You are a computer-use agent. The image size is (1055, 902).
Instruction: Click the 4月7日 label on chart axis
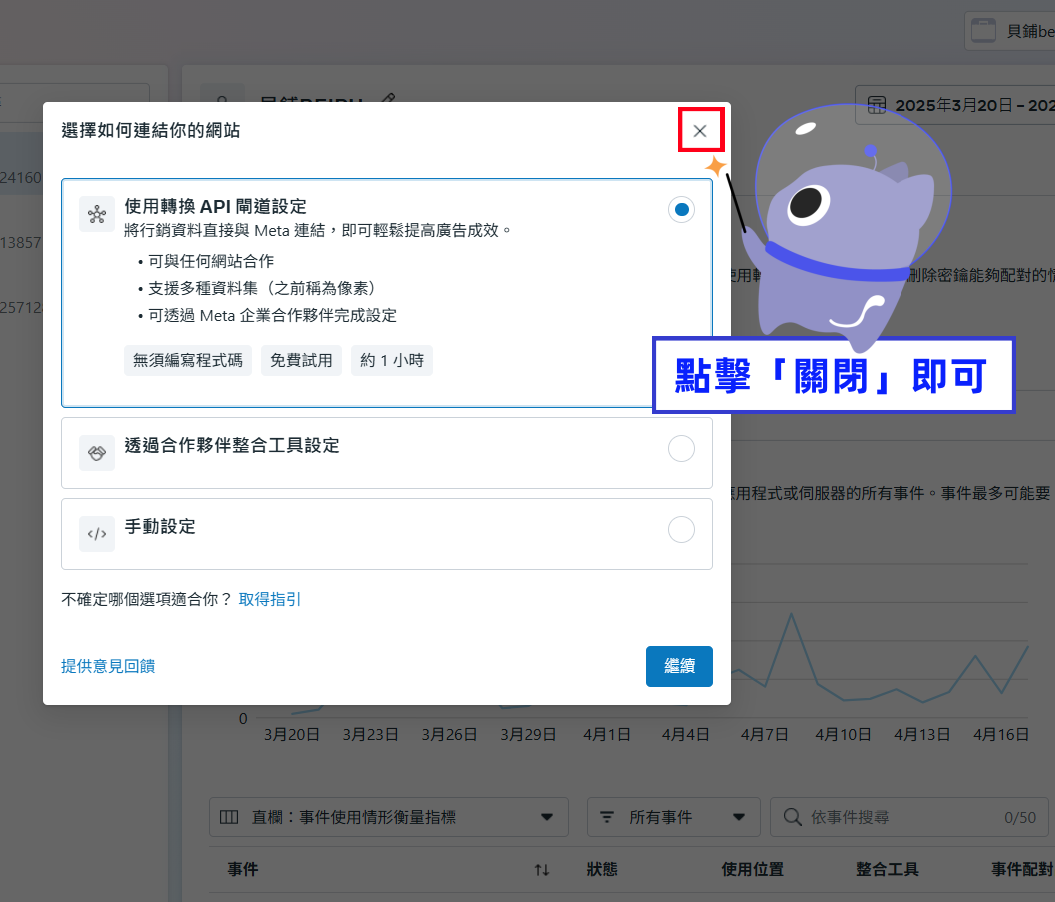click(x=764, y=735)
